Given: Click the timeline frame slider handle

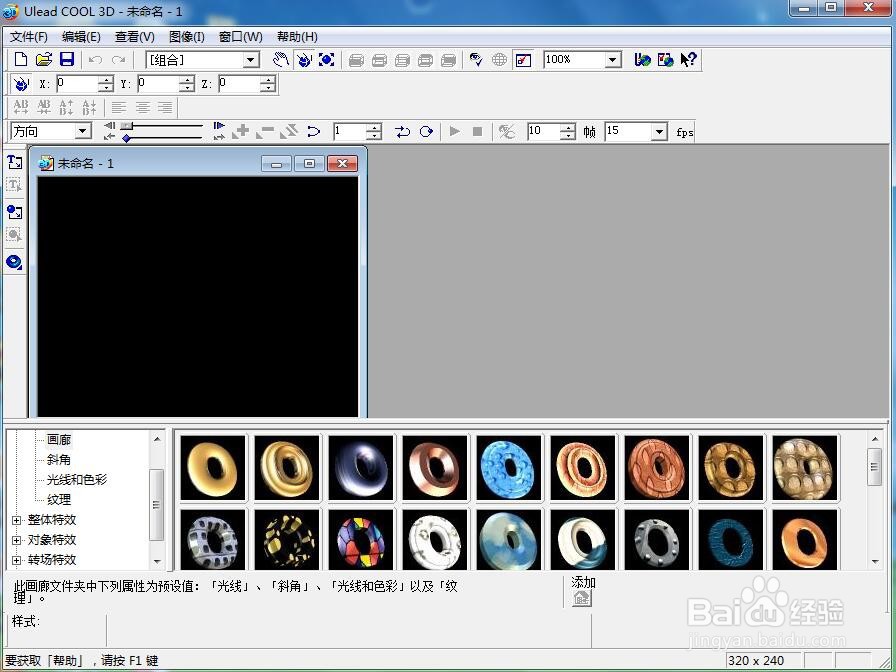Looking at the screenshot, I should [x=127, y=126].
